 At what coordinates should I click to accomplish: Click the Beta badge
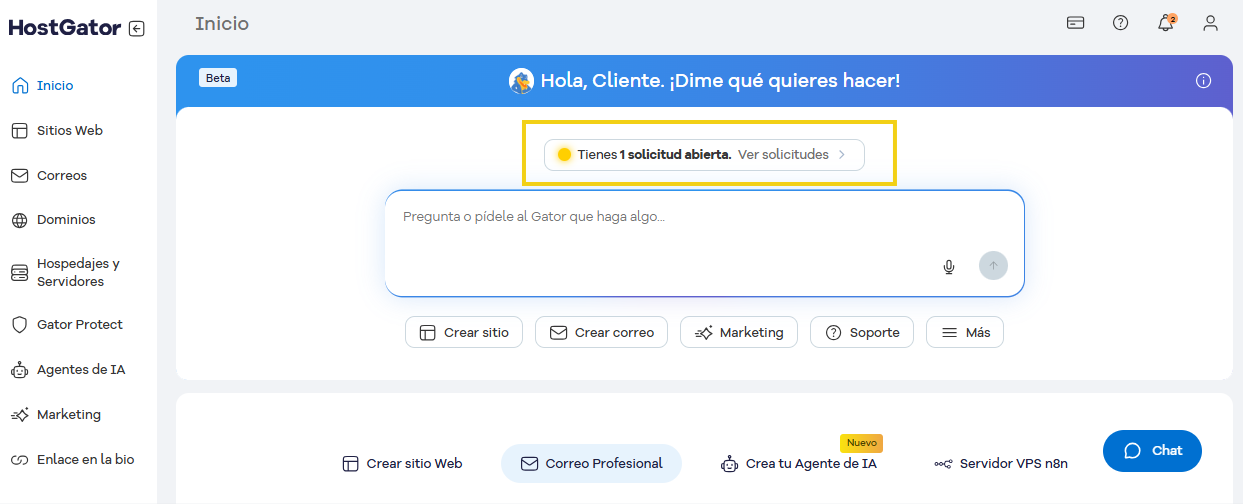[x=218, y=77]
